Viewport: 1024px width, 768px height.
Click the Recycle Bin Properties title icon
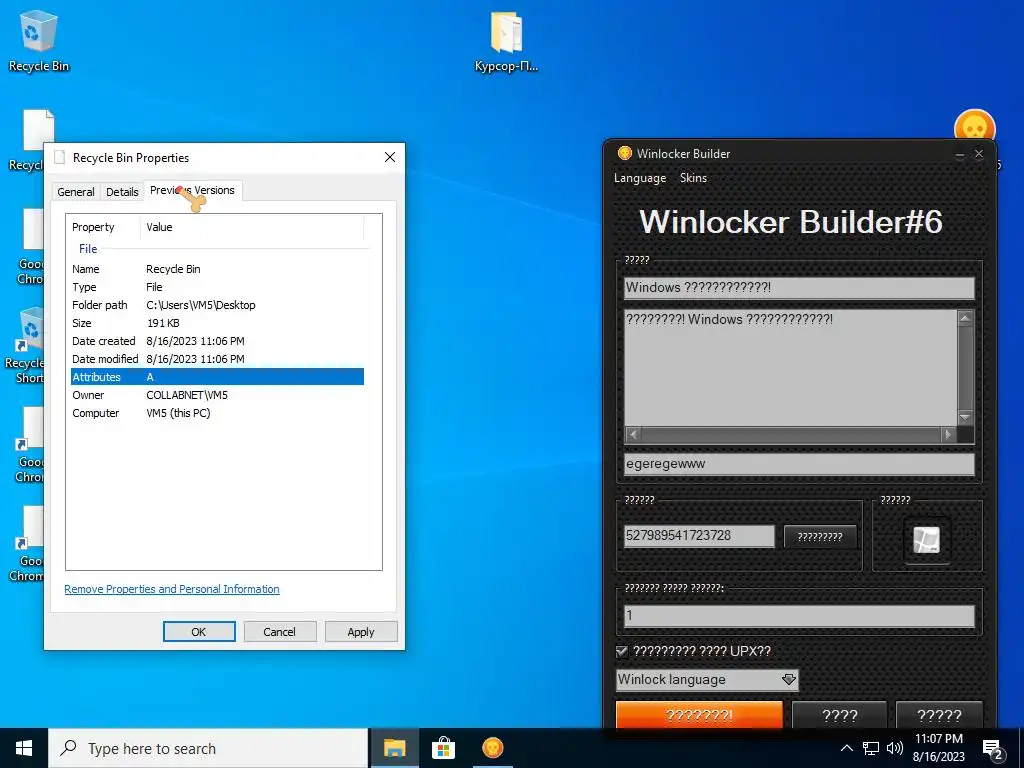pyautogui.click(x=60, y=157)
